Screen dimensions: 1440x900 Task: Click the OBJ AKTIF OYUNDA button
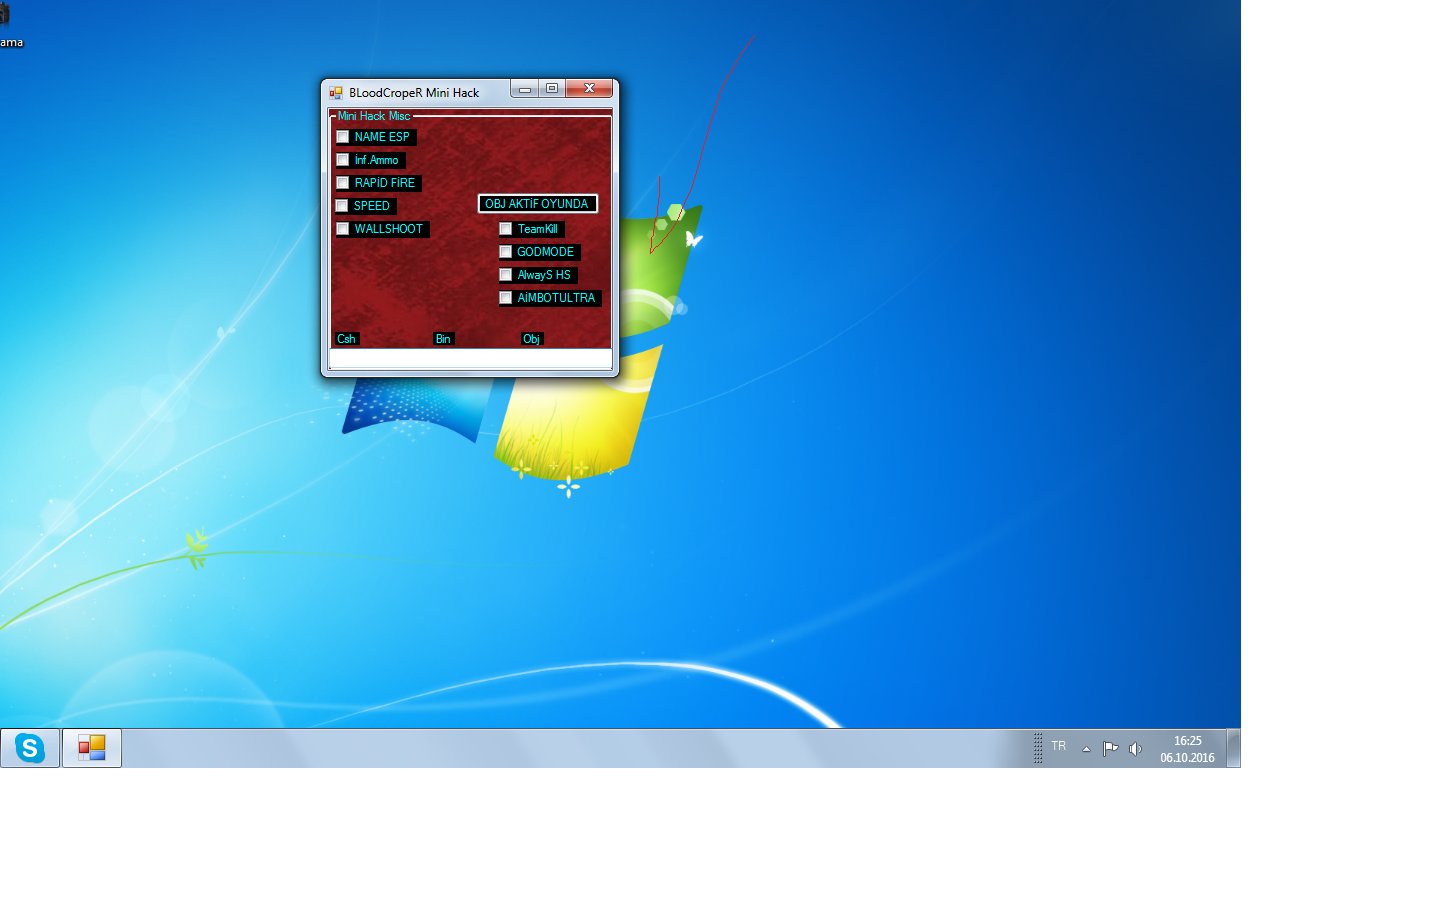(538, 204)
